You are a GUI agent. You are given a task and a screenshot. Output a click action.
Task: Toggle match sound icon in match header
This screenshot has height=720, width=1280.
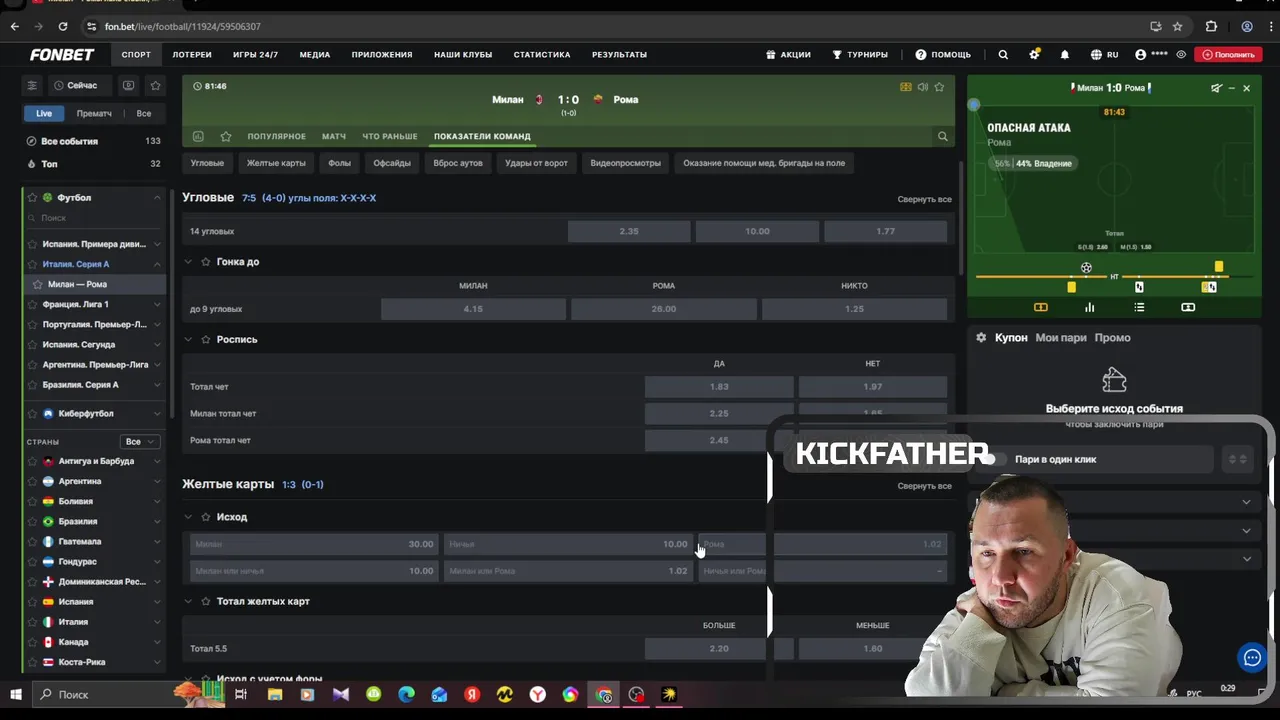(x=922, y=87)
